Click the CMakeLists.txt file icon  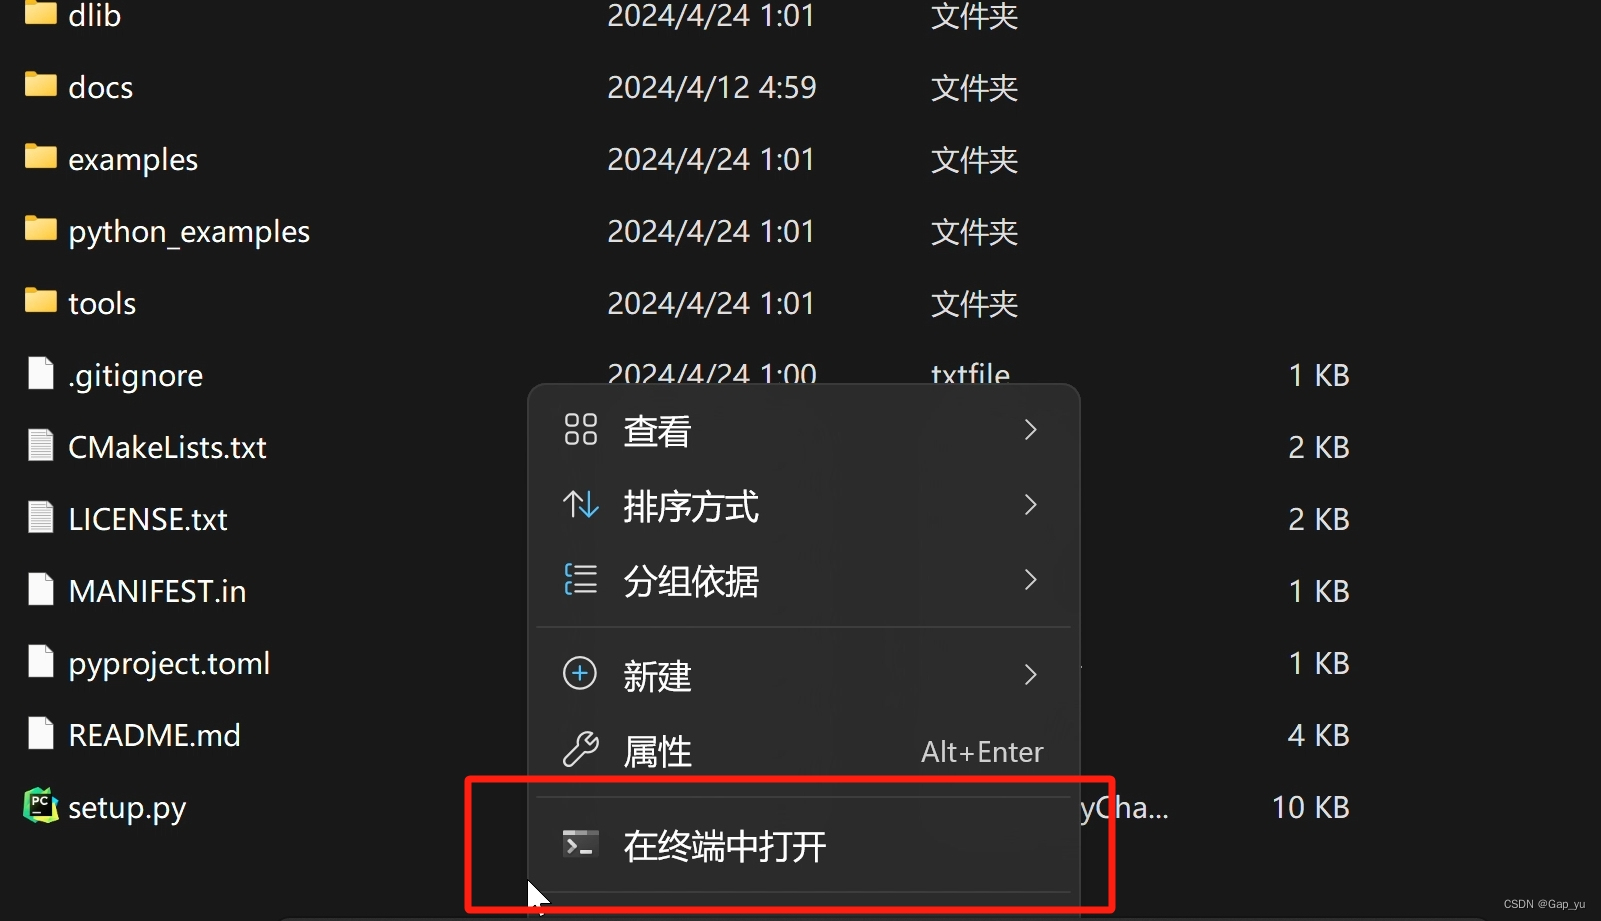click(x=41, y=444)
